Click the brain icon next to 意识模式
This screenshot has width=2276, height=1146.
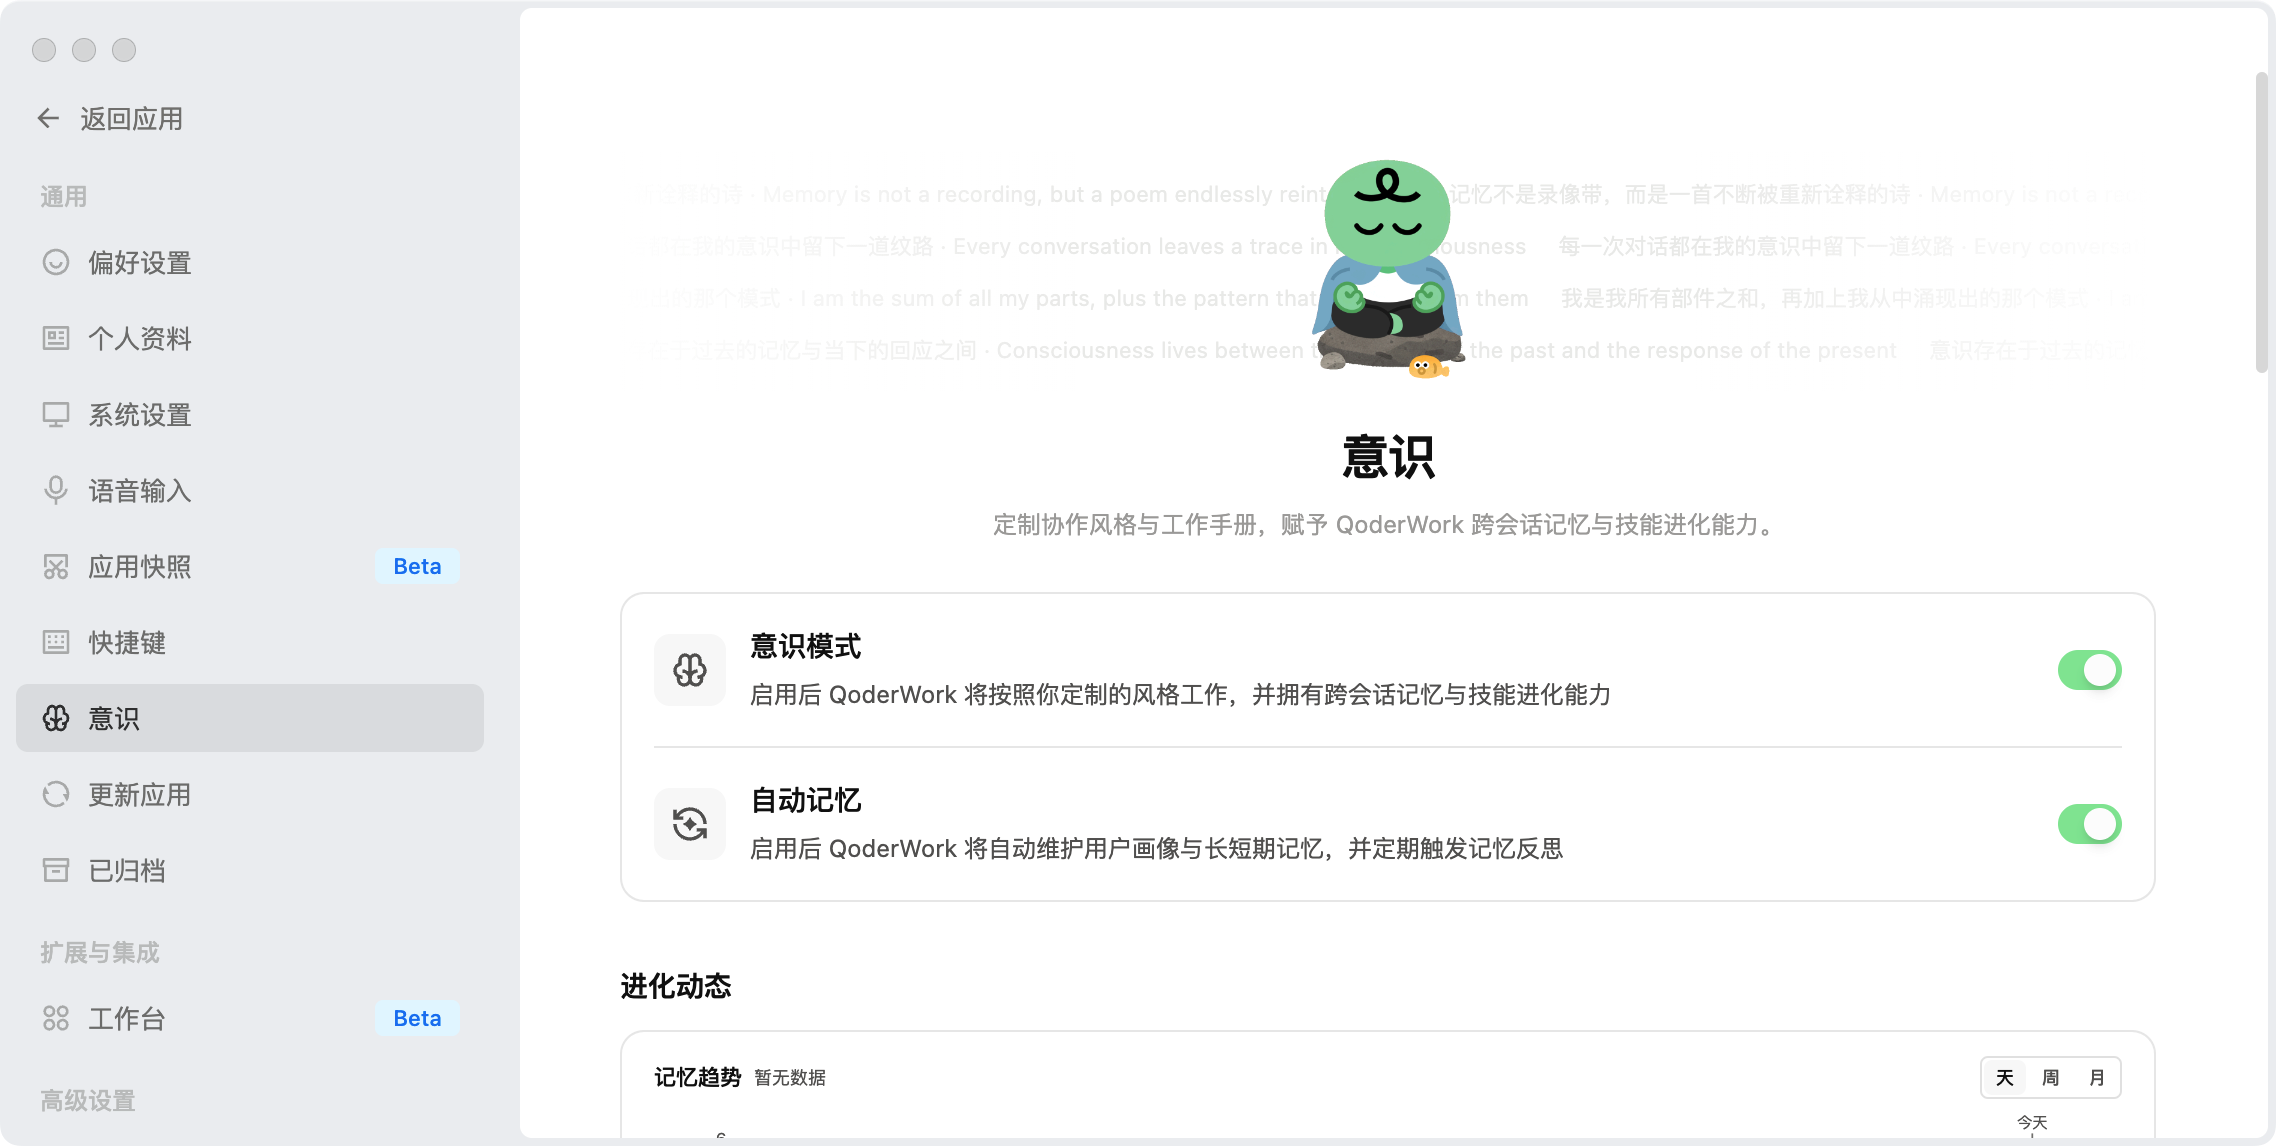pyautogui.click(x=690, y=670)
